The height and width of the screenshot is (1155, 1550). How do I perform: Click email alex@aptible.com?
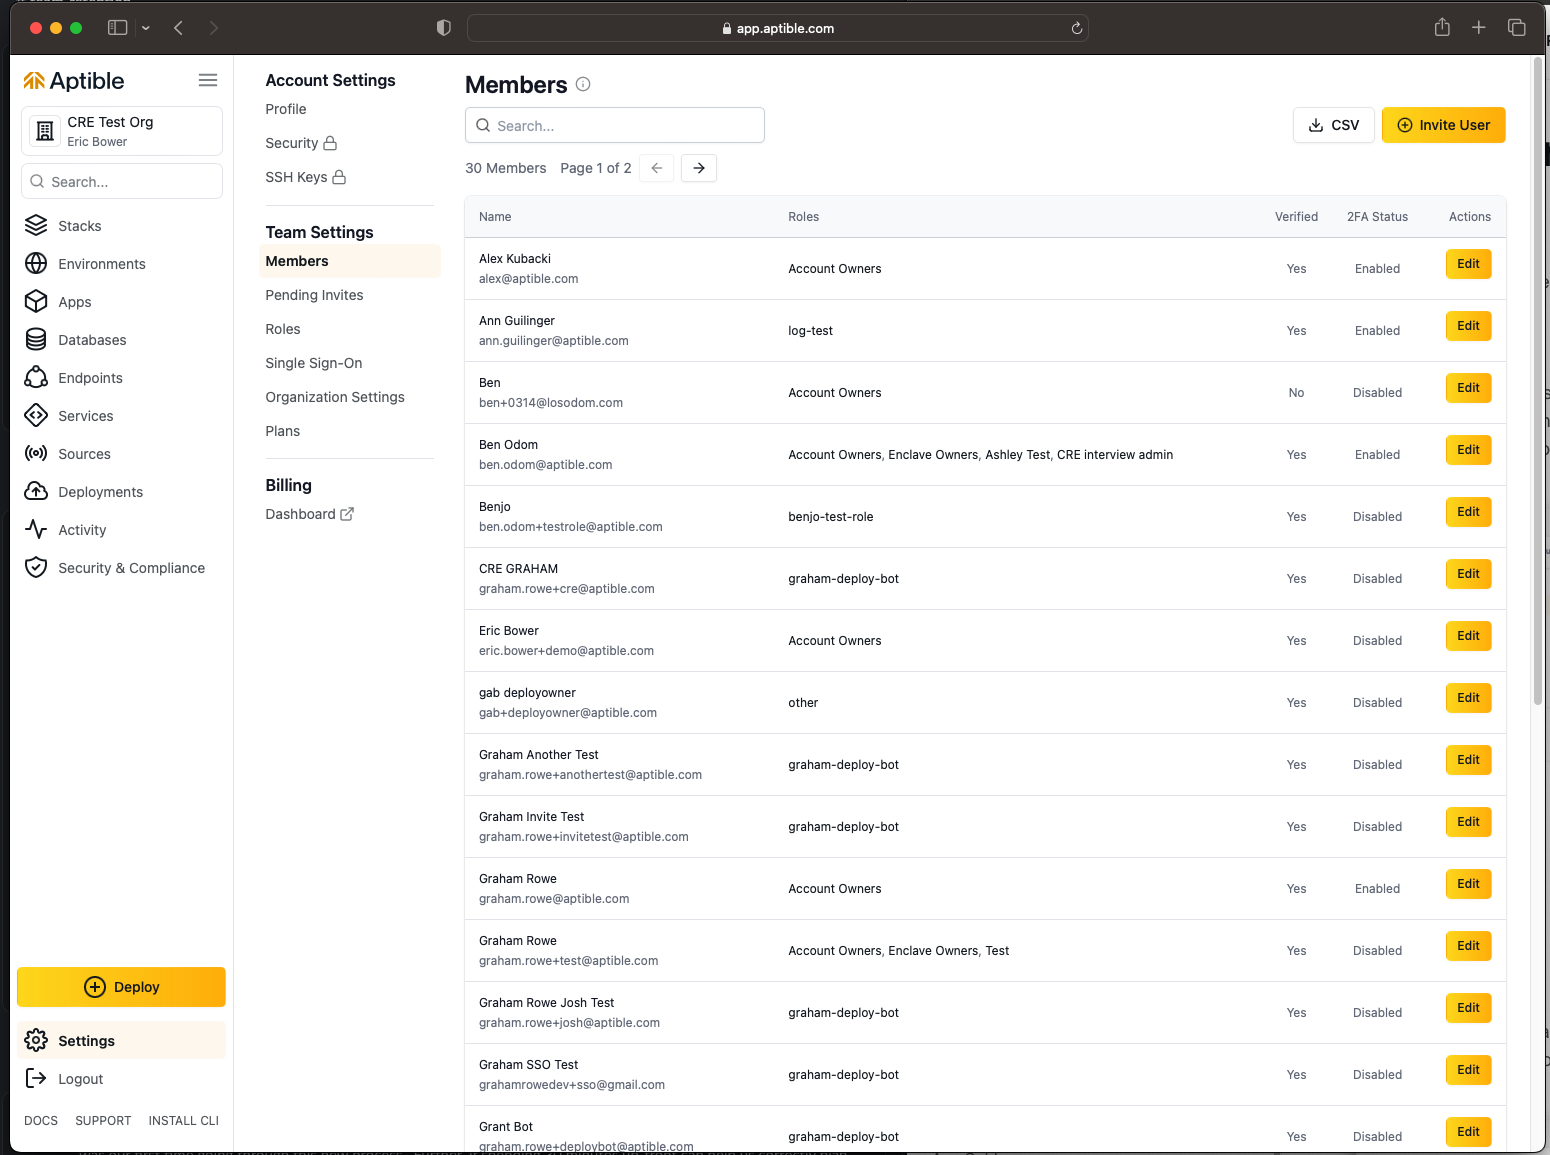click(x=528, y=279)
